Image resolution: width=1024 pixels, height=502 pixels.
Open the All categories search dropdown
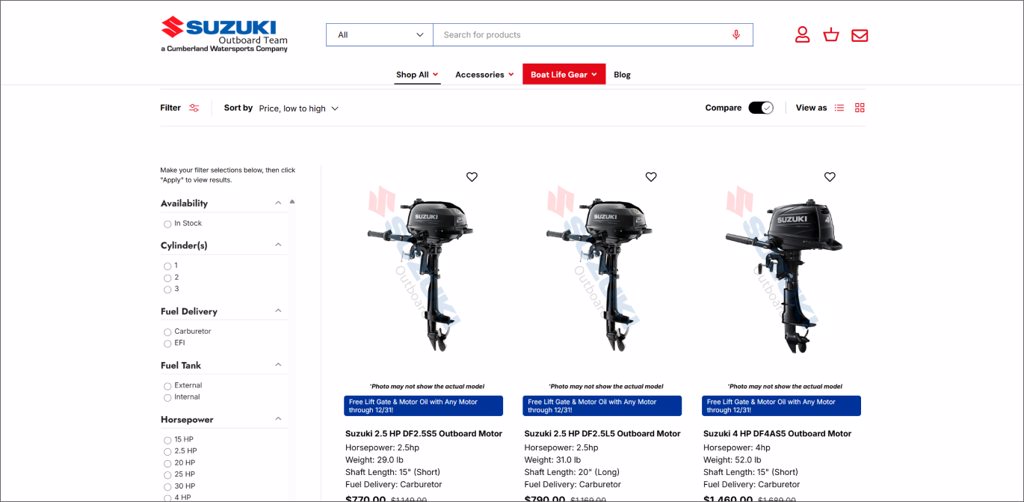point(379,35)
